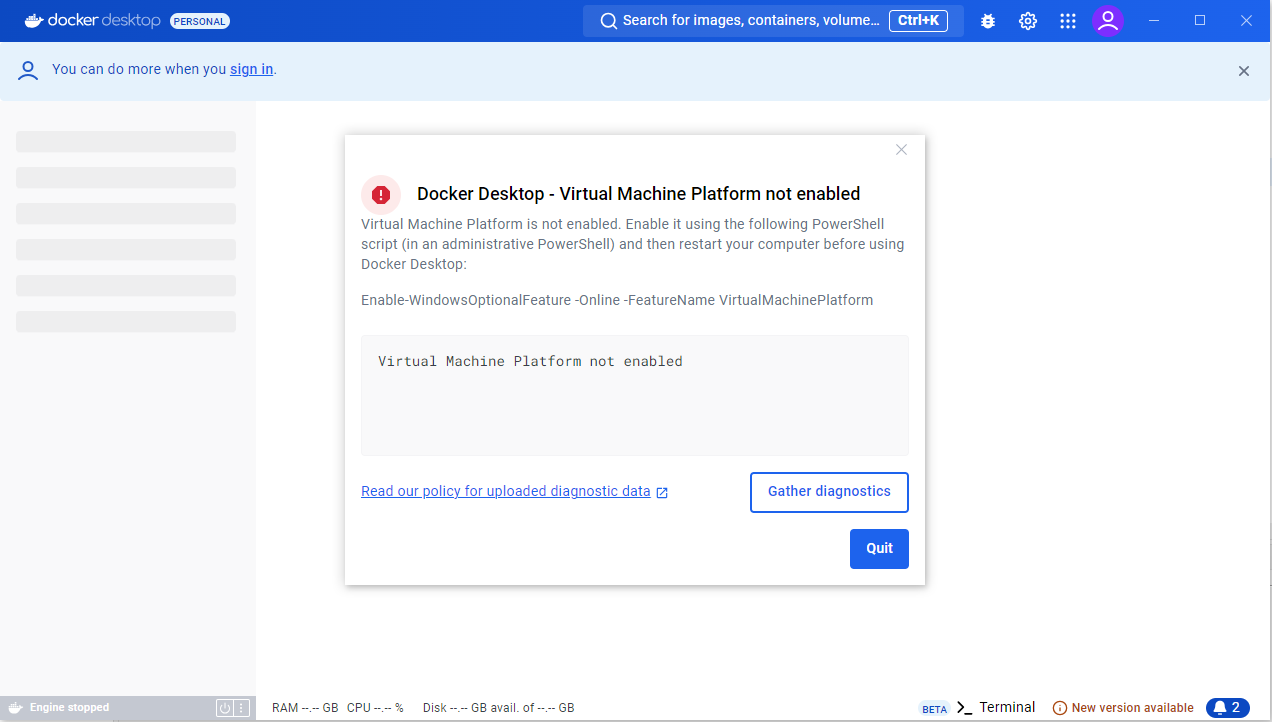Image resolution: width=1272 pixels, height=722 pixels.
Task: Dismiss the sign-in banner
Action: click(1244, 71)
